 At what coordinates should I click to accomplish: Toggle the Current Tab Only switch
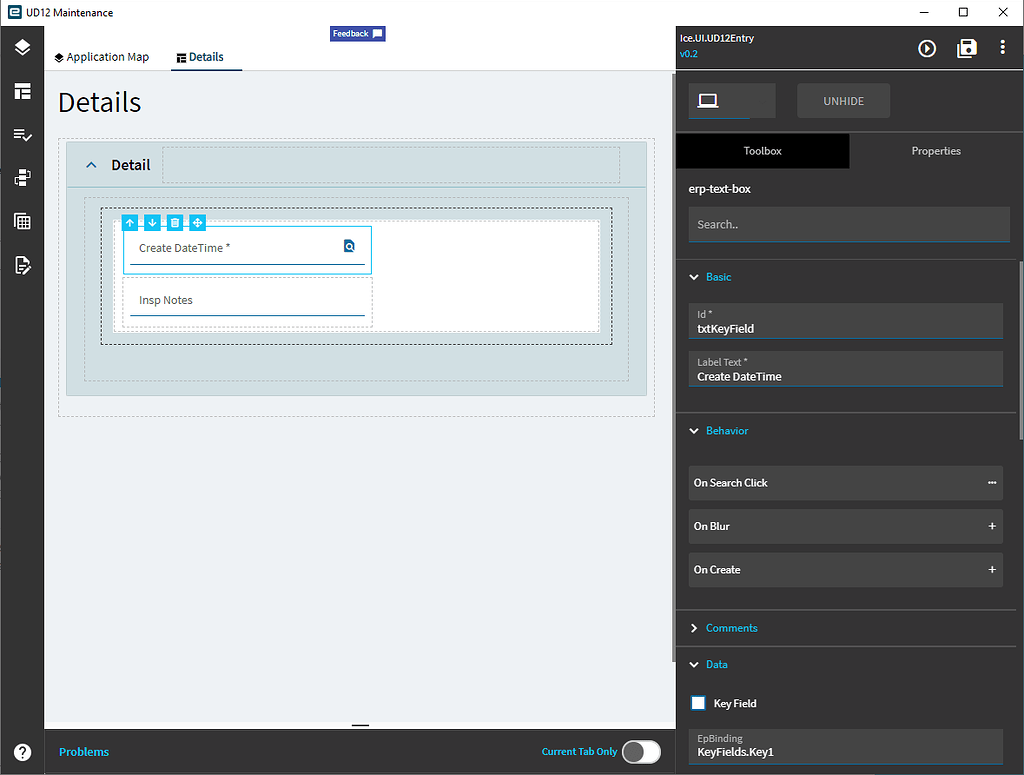[x=641, y=751]
